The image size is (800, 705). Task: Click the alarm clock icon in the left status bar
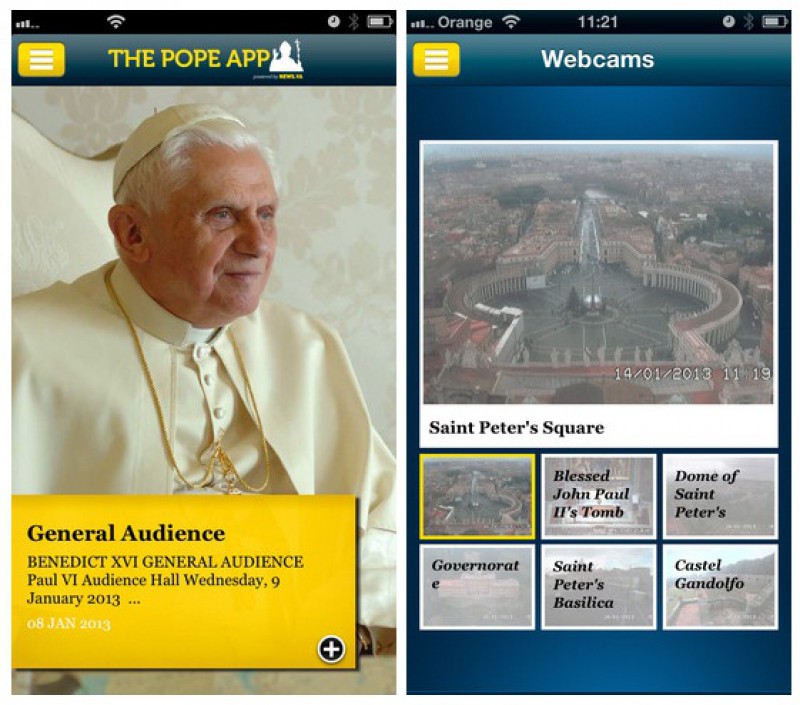(334, 21)
